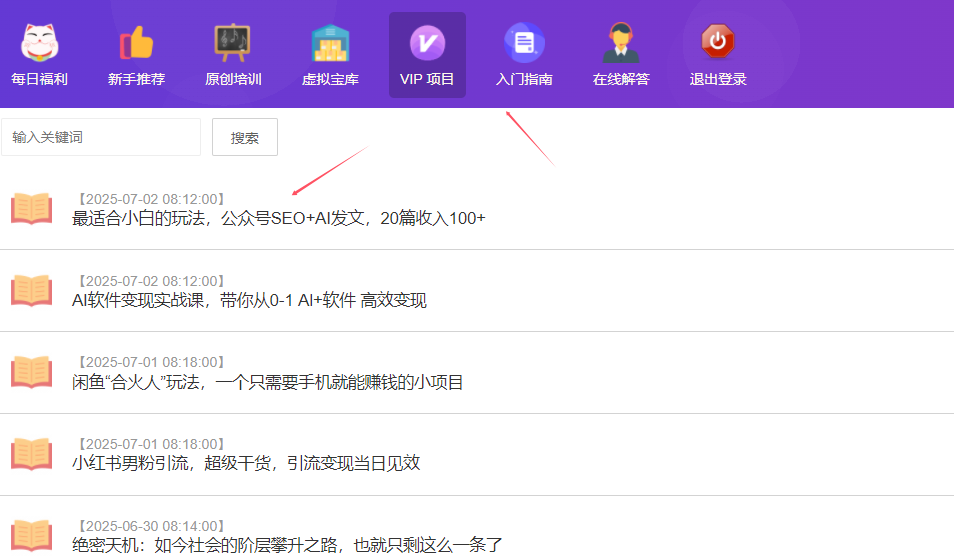Image resolution: width=954 pixels, height=560 pixels.
Task: Click timestamp 2025-07-01 08:18:00 above 小红书 article
Action: tap(151, 444)
